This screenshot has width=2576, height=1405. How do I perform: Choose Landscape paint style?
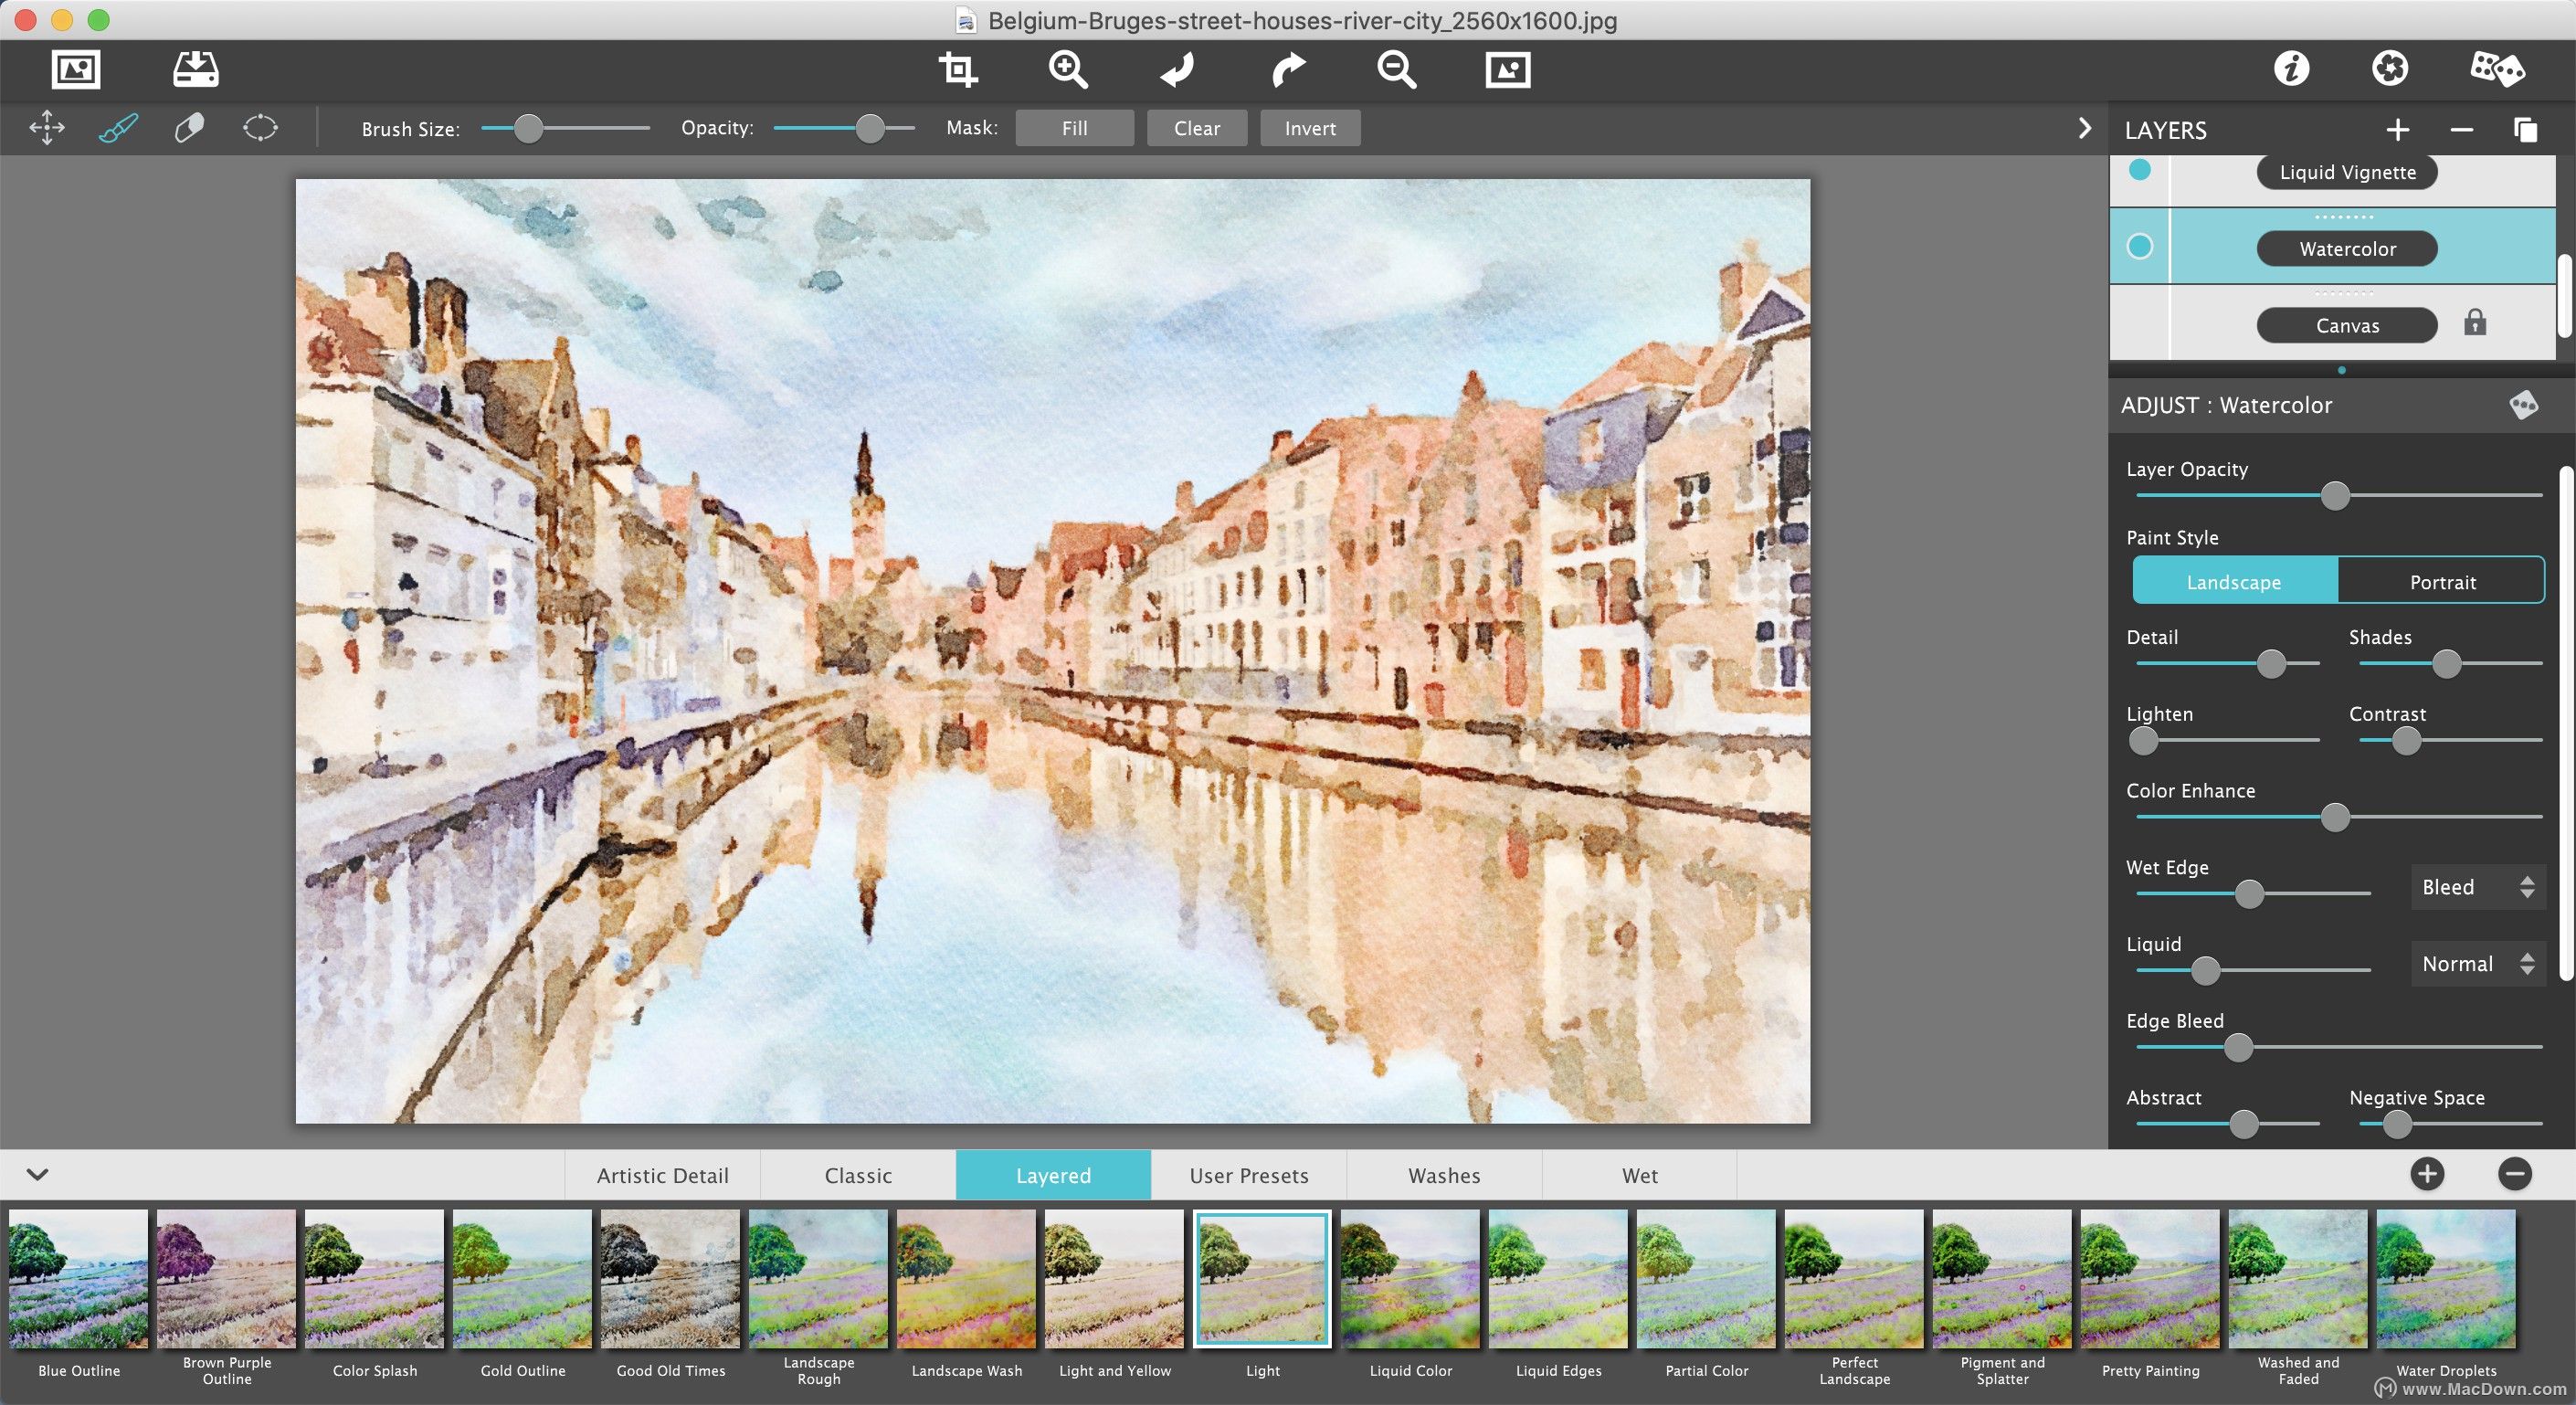(x=2234, y=581)
